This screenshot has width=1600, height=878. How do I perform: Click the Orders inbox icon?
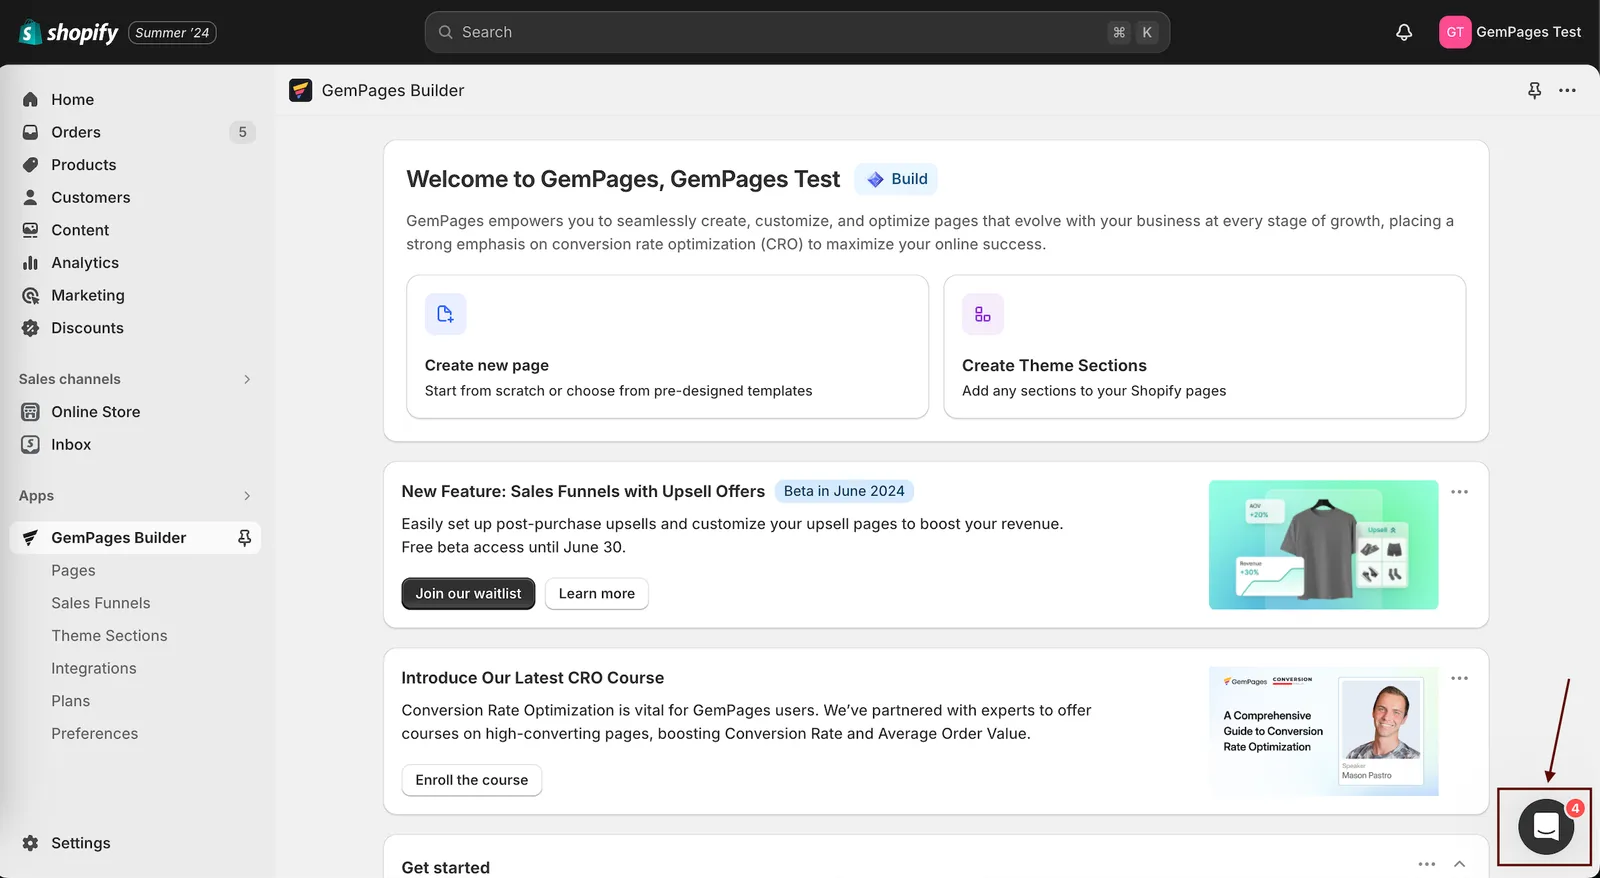(31, 132)
